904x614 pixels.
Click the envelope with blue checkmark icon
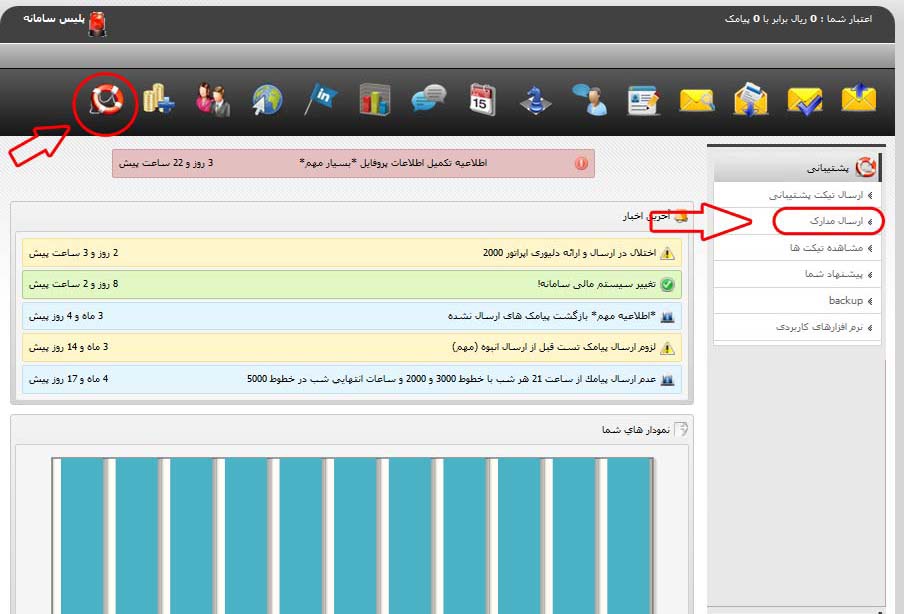pyautogui.click(x=805, y=101)
